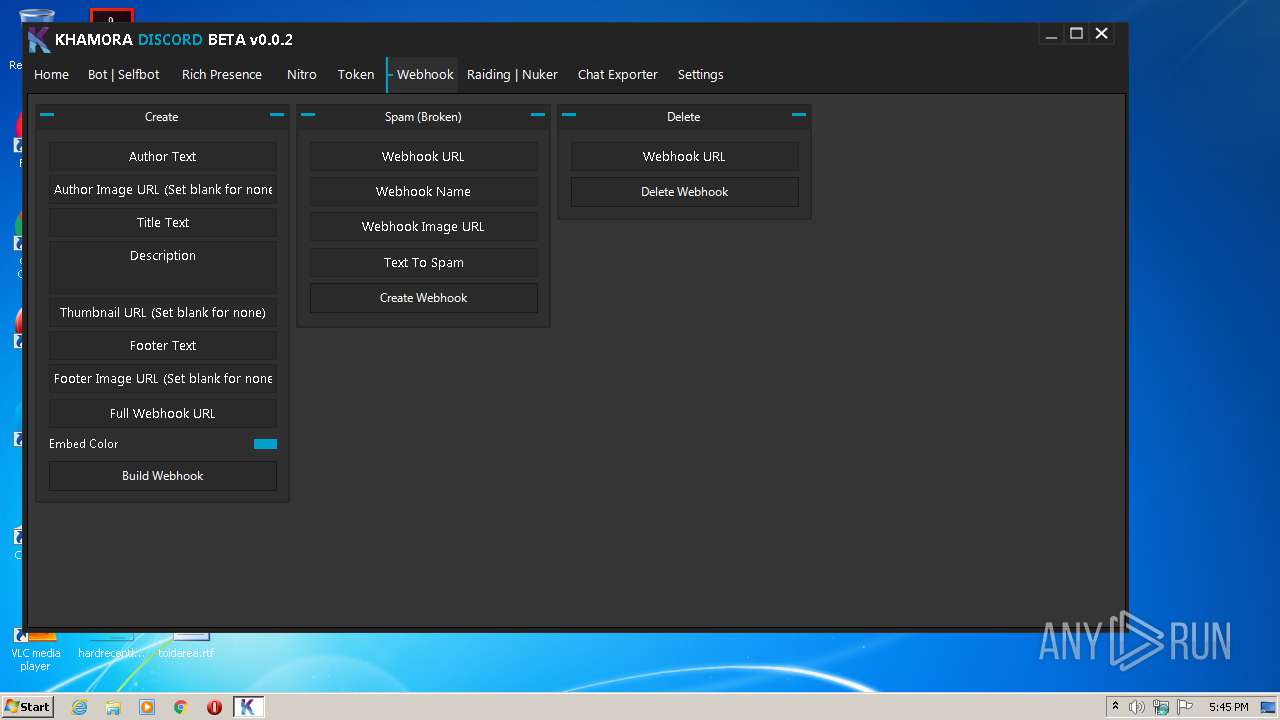Minimize the Khamora window
1280x720 pixels.
1051,34
